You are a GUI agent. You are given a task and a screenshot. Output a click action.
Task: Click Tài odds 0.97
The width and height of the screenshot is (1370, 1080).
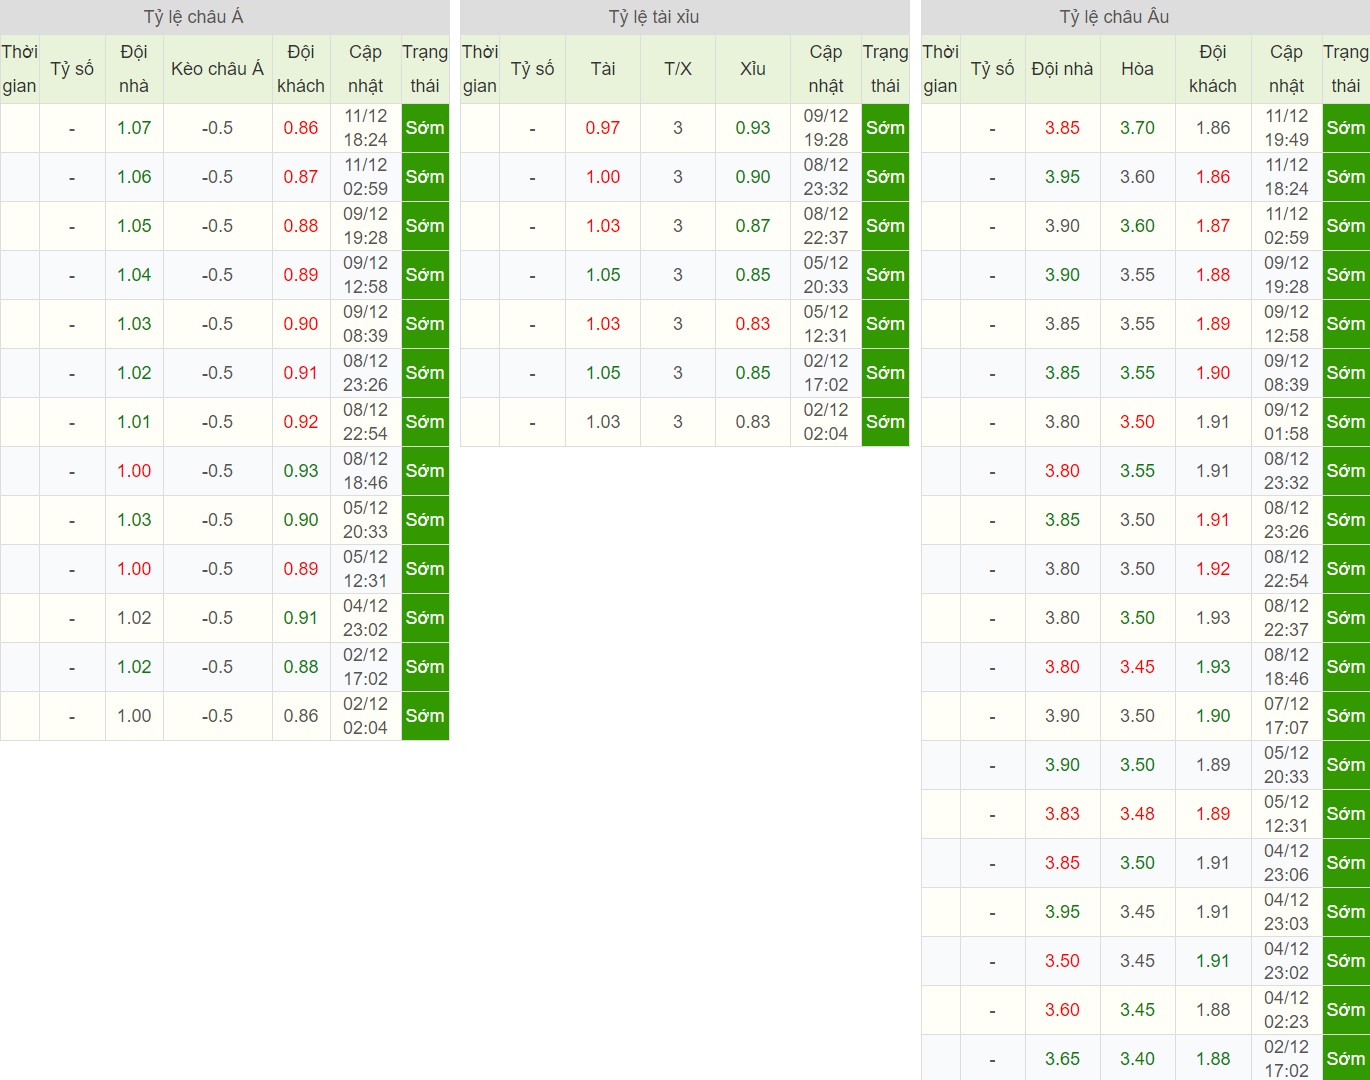point(603,128)
